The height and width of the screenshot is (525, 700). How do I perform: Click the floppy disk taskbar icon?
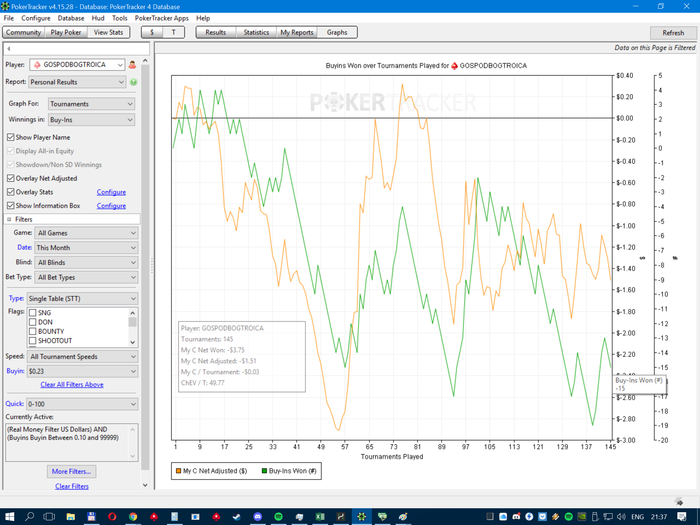point(91,517)
